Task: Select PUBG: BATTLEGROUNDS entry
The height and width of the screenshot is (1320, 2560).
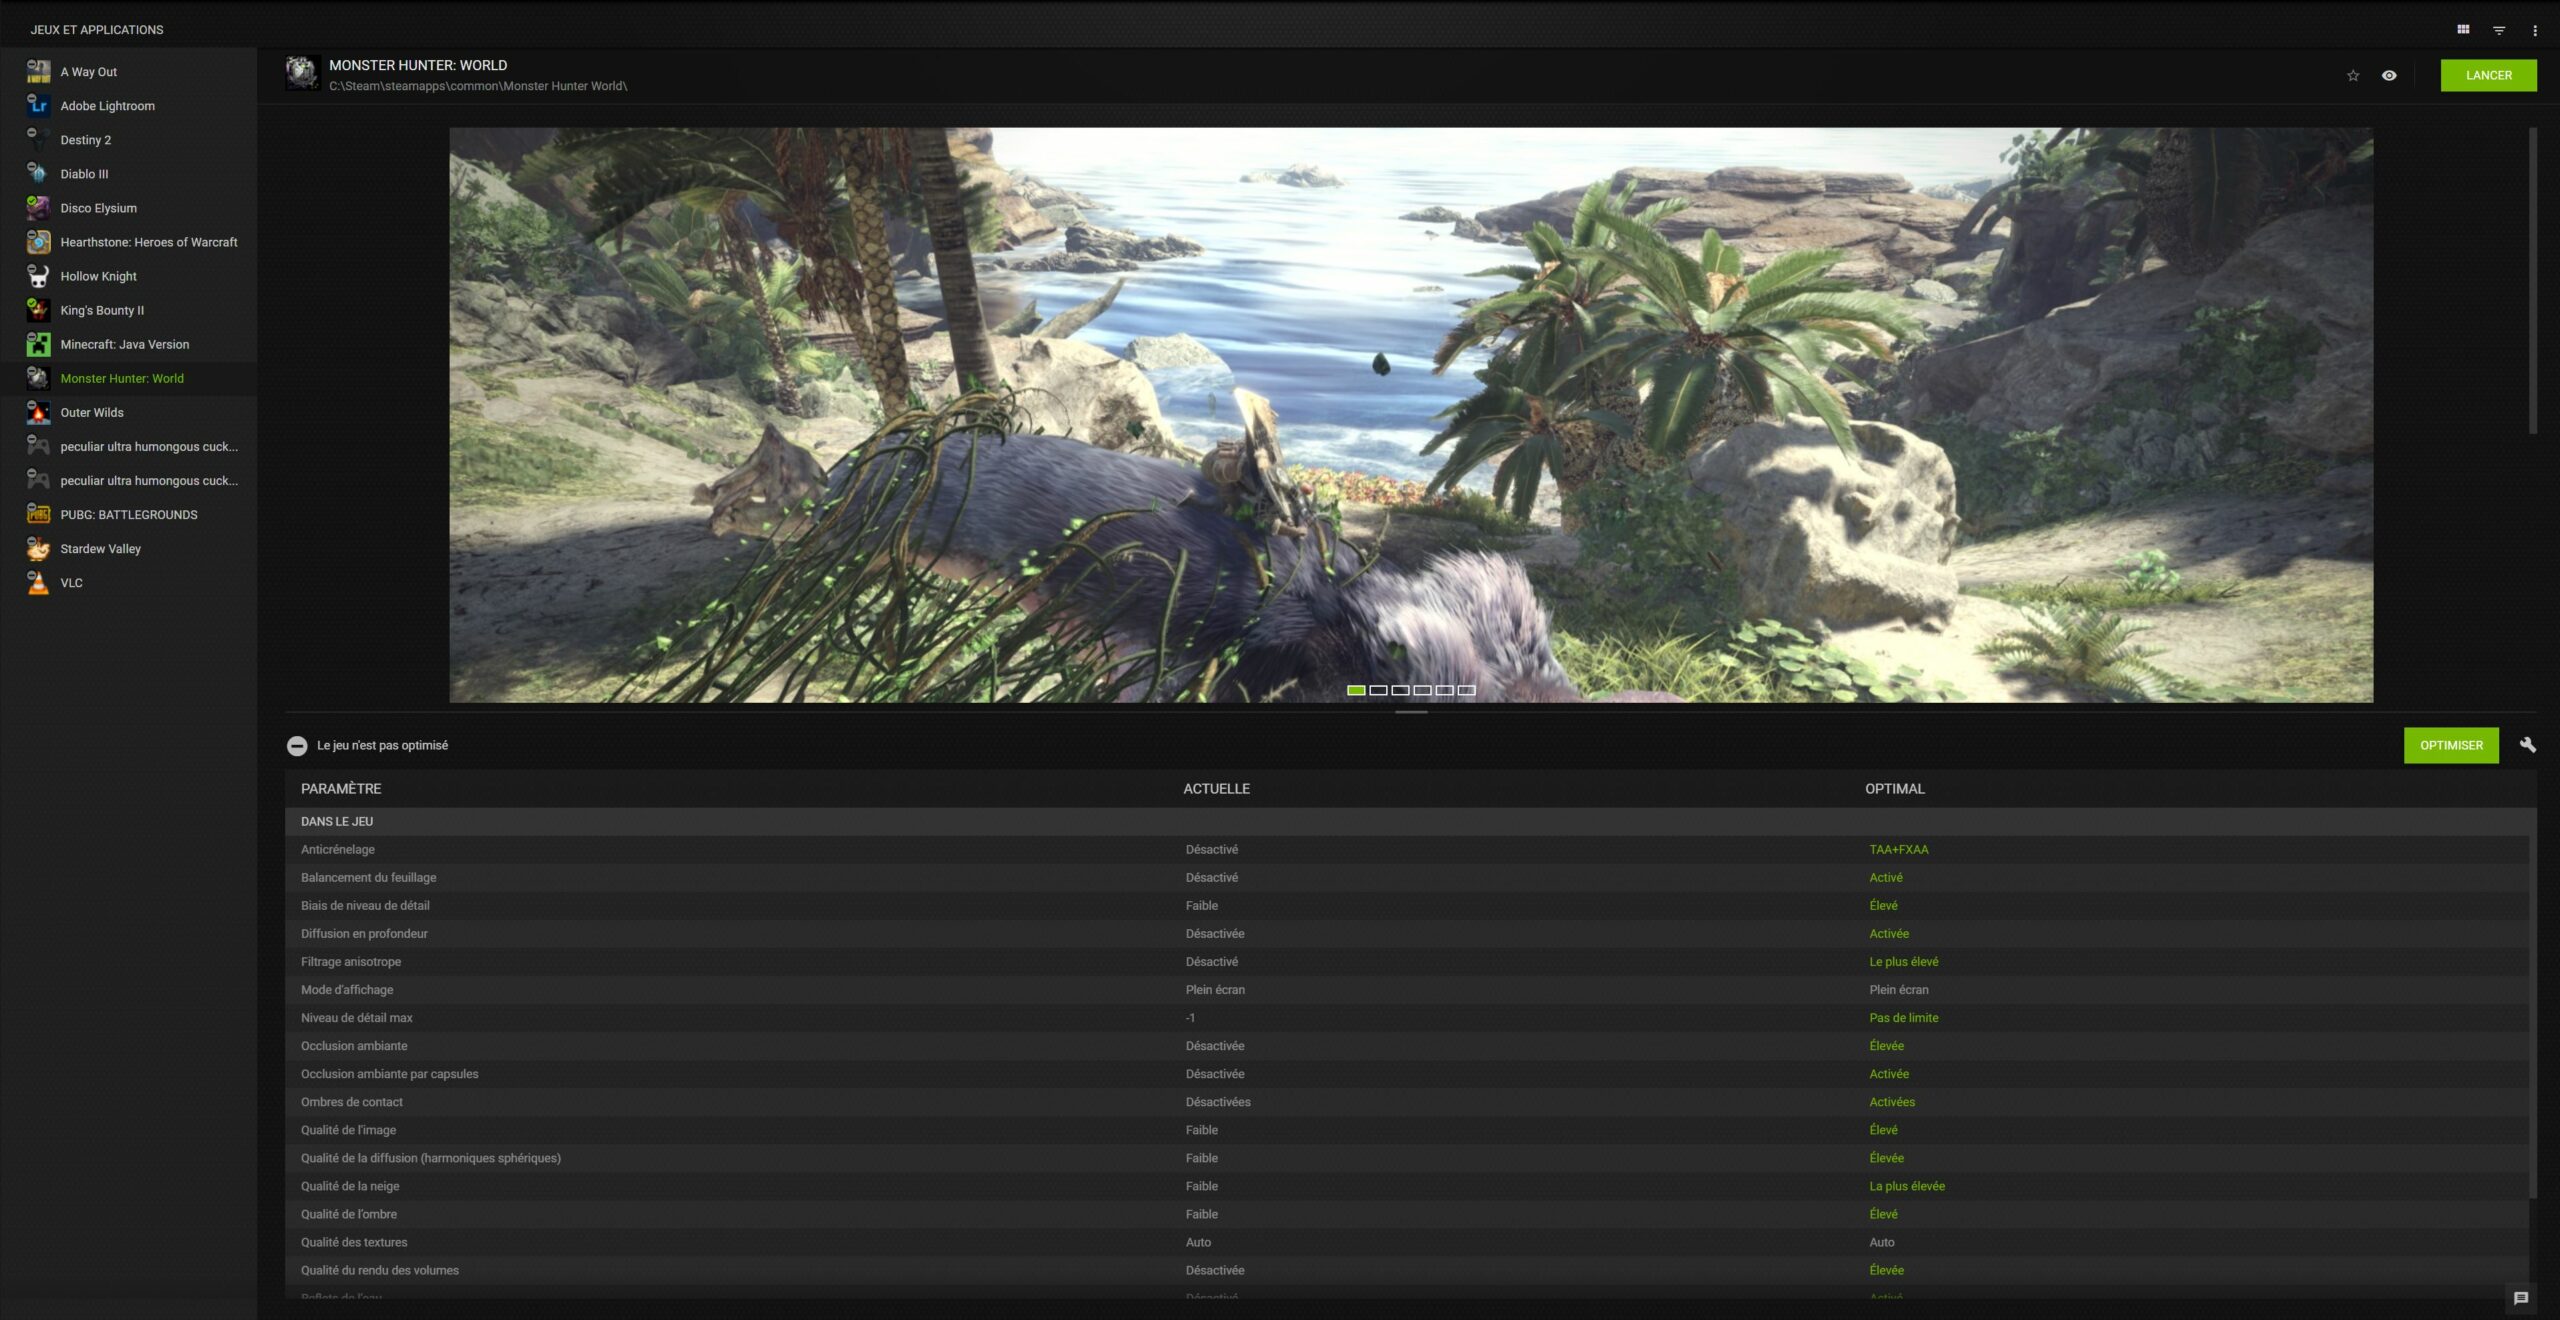Action: coord(128,514)
